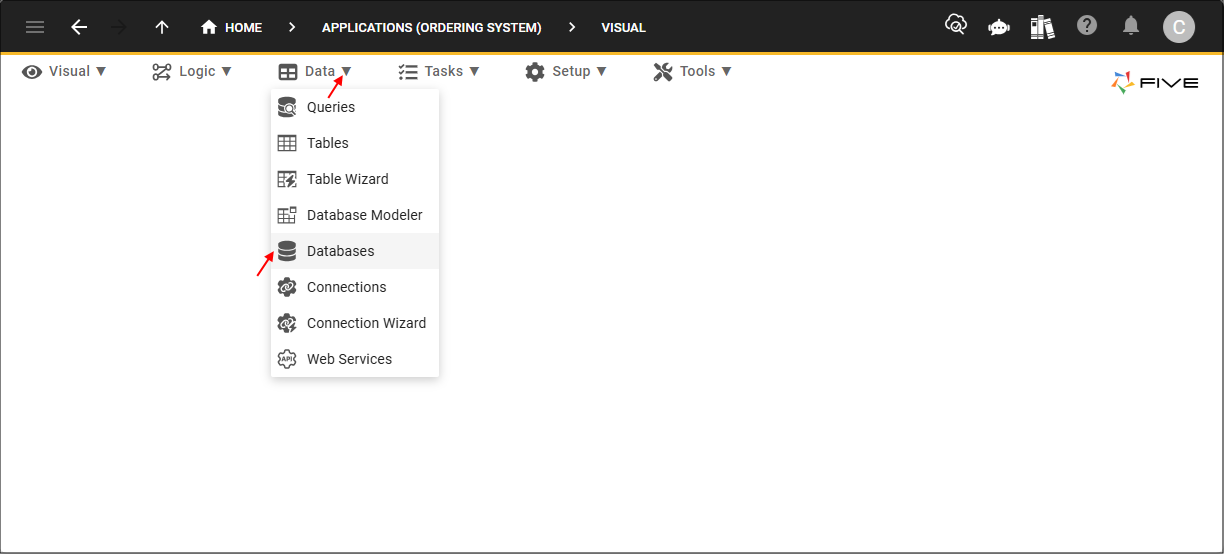1224x554 pixels.
Task: Click the house icon beside HOME
Action: coord(209,27)
